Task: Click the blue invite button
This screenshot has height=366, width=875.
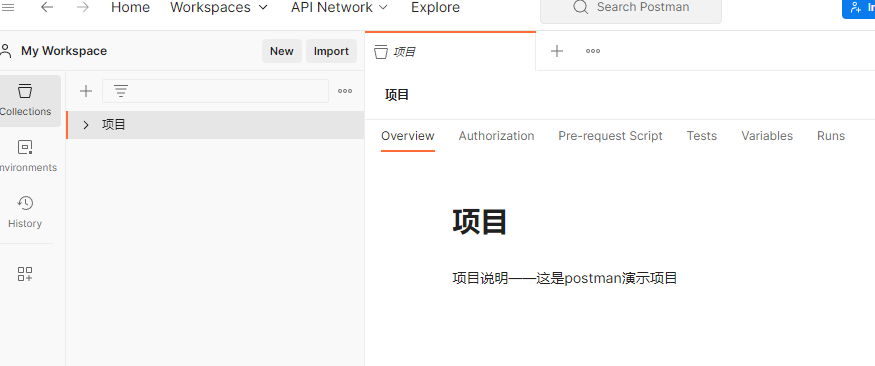Action: (858, 8)
